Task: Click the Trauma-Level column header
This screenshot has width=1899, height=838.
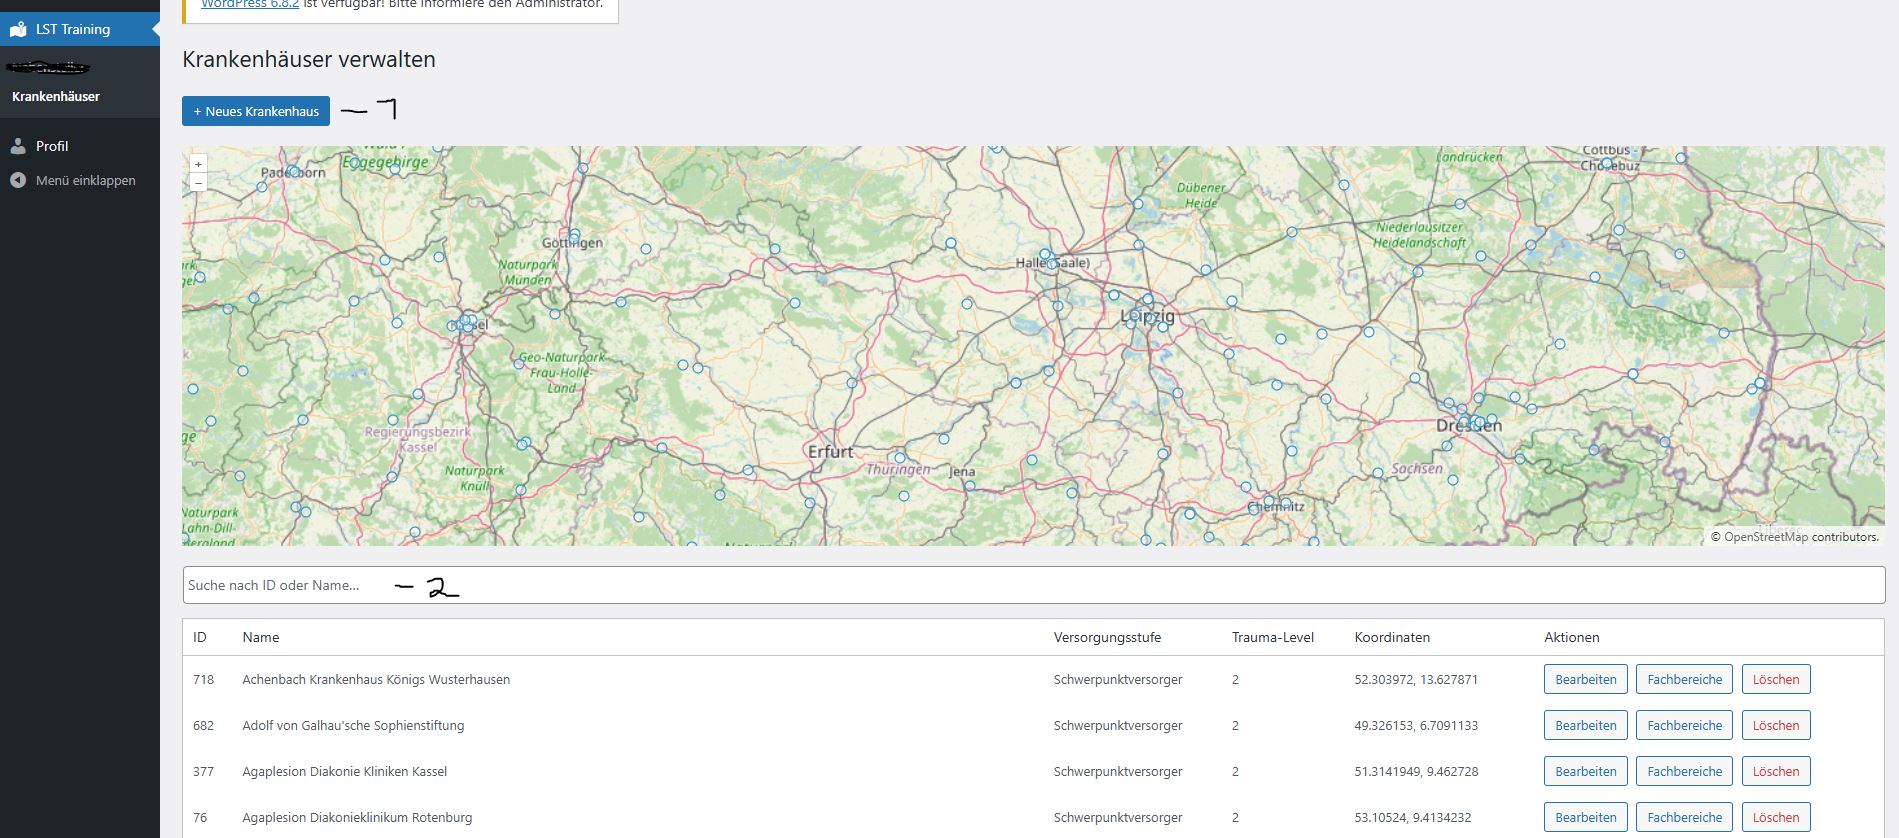Action: [1273, 637]
